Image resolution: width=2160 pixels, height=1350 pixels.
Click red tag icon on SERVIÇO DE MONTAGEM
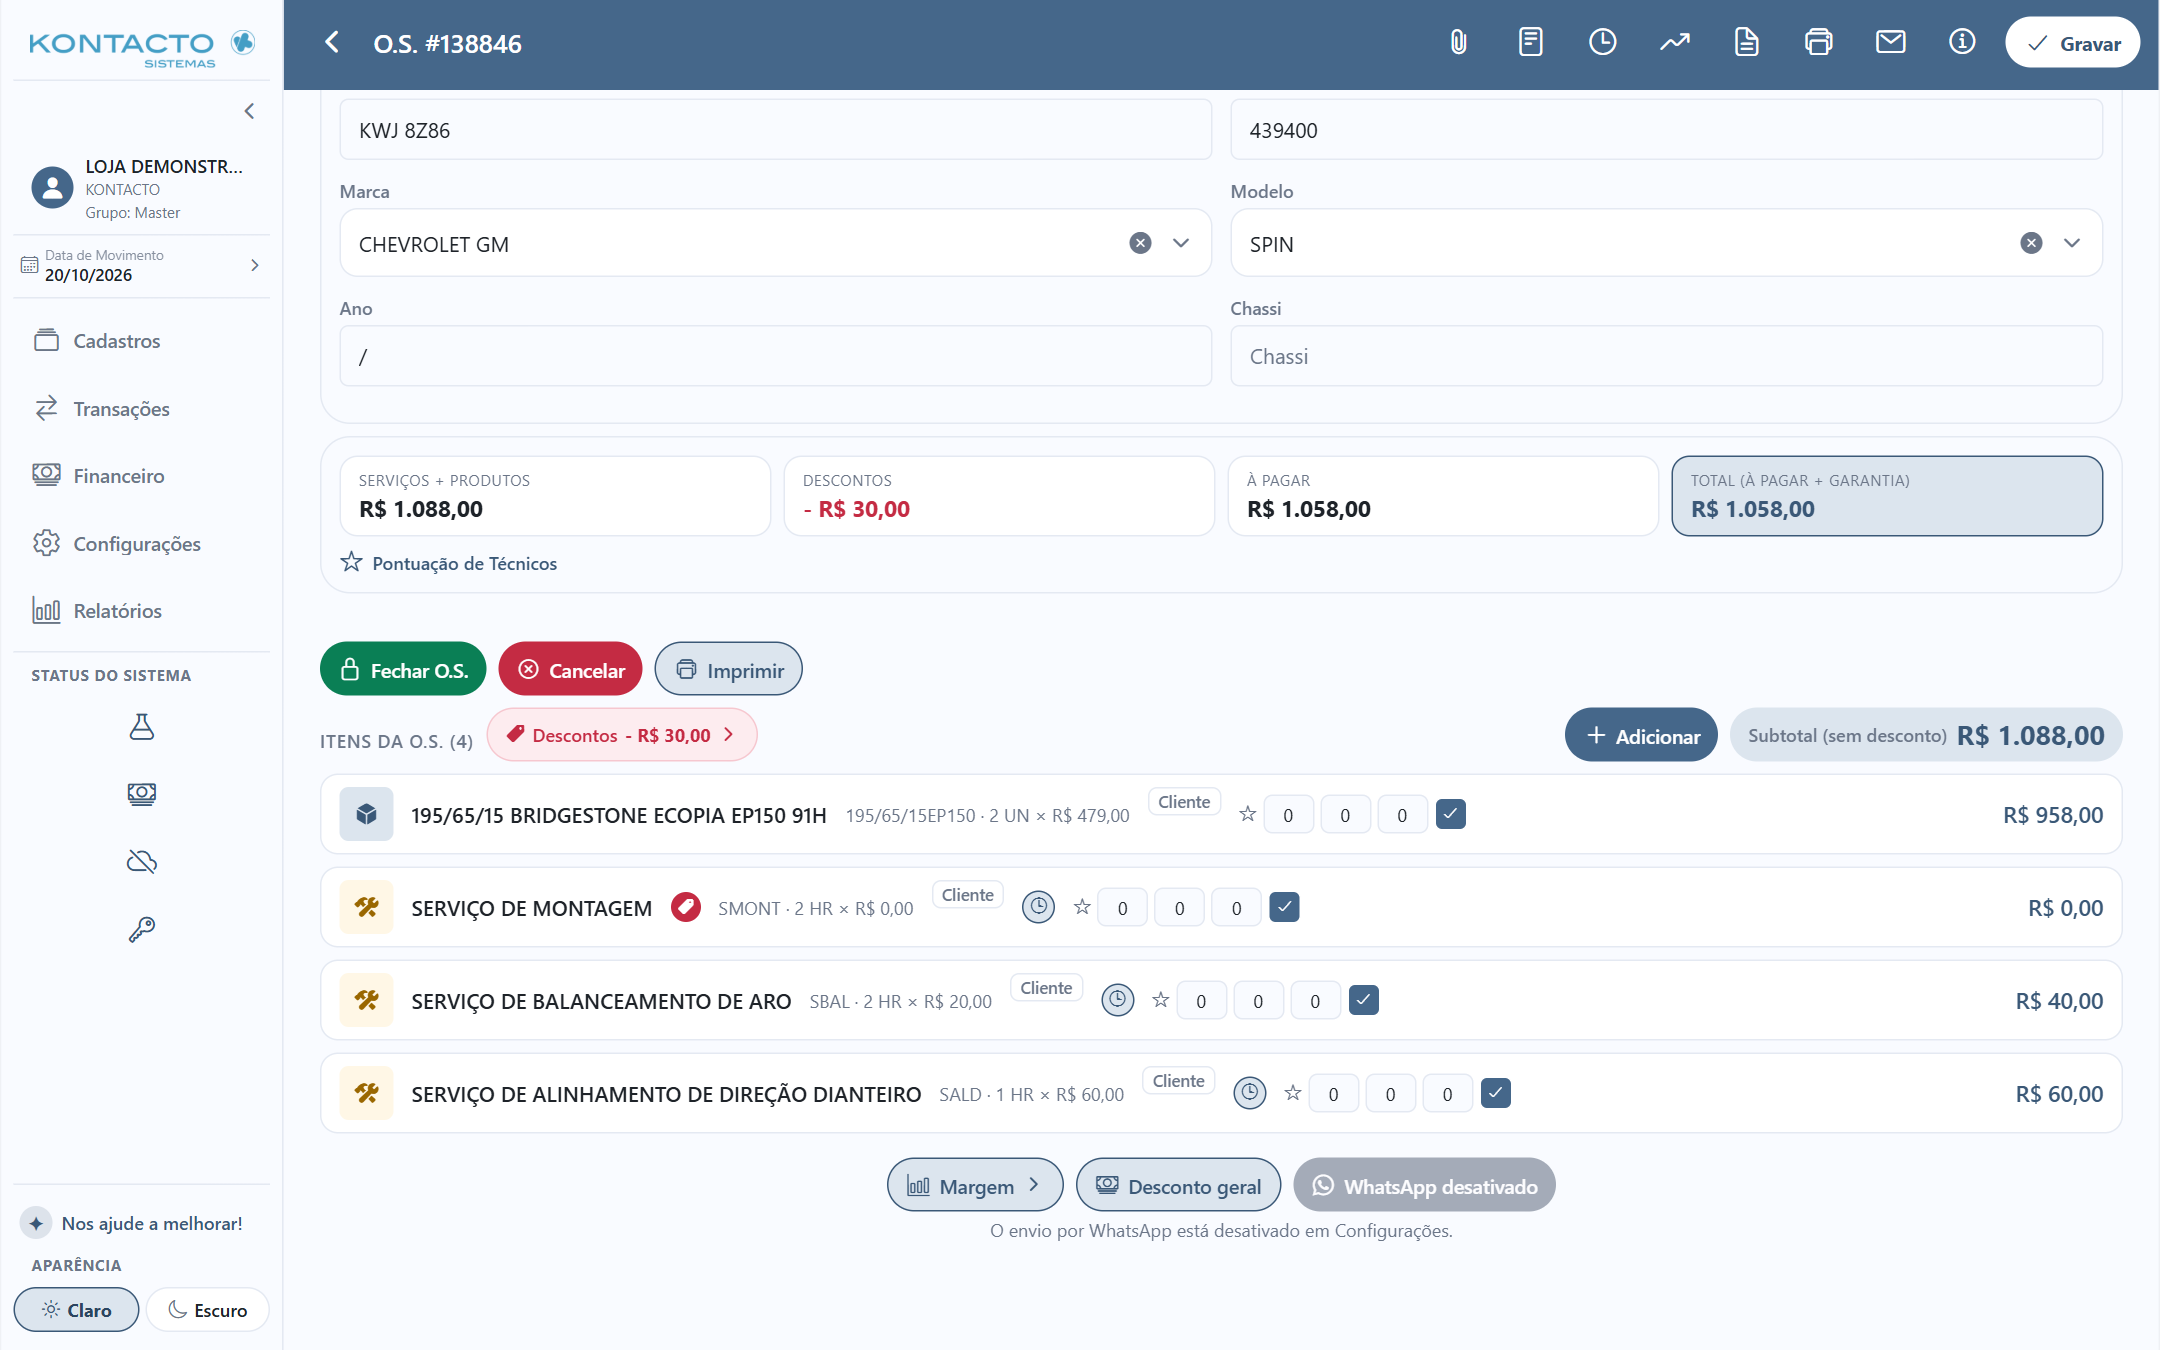click(x=685, y=907)
